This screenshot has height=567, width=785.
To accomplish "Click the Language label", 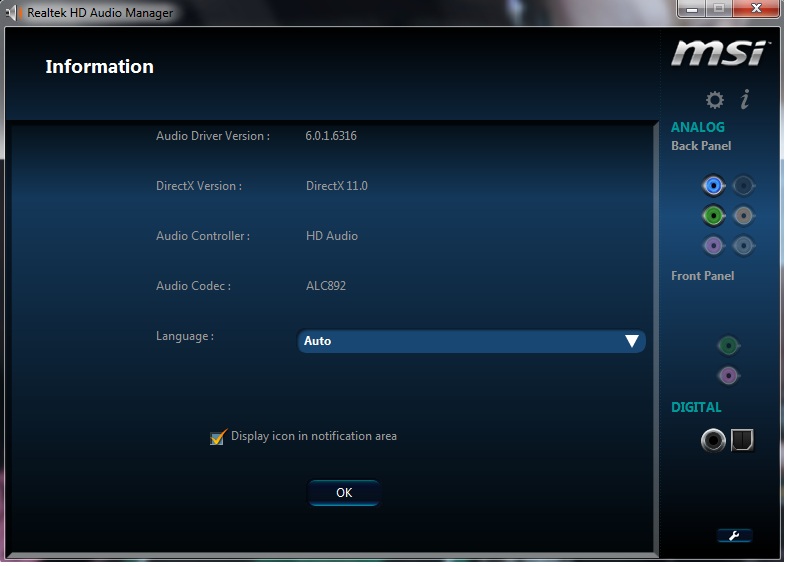I will coord(185,336).
